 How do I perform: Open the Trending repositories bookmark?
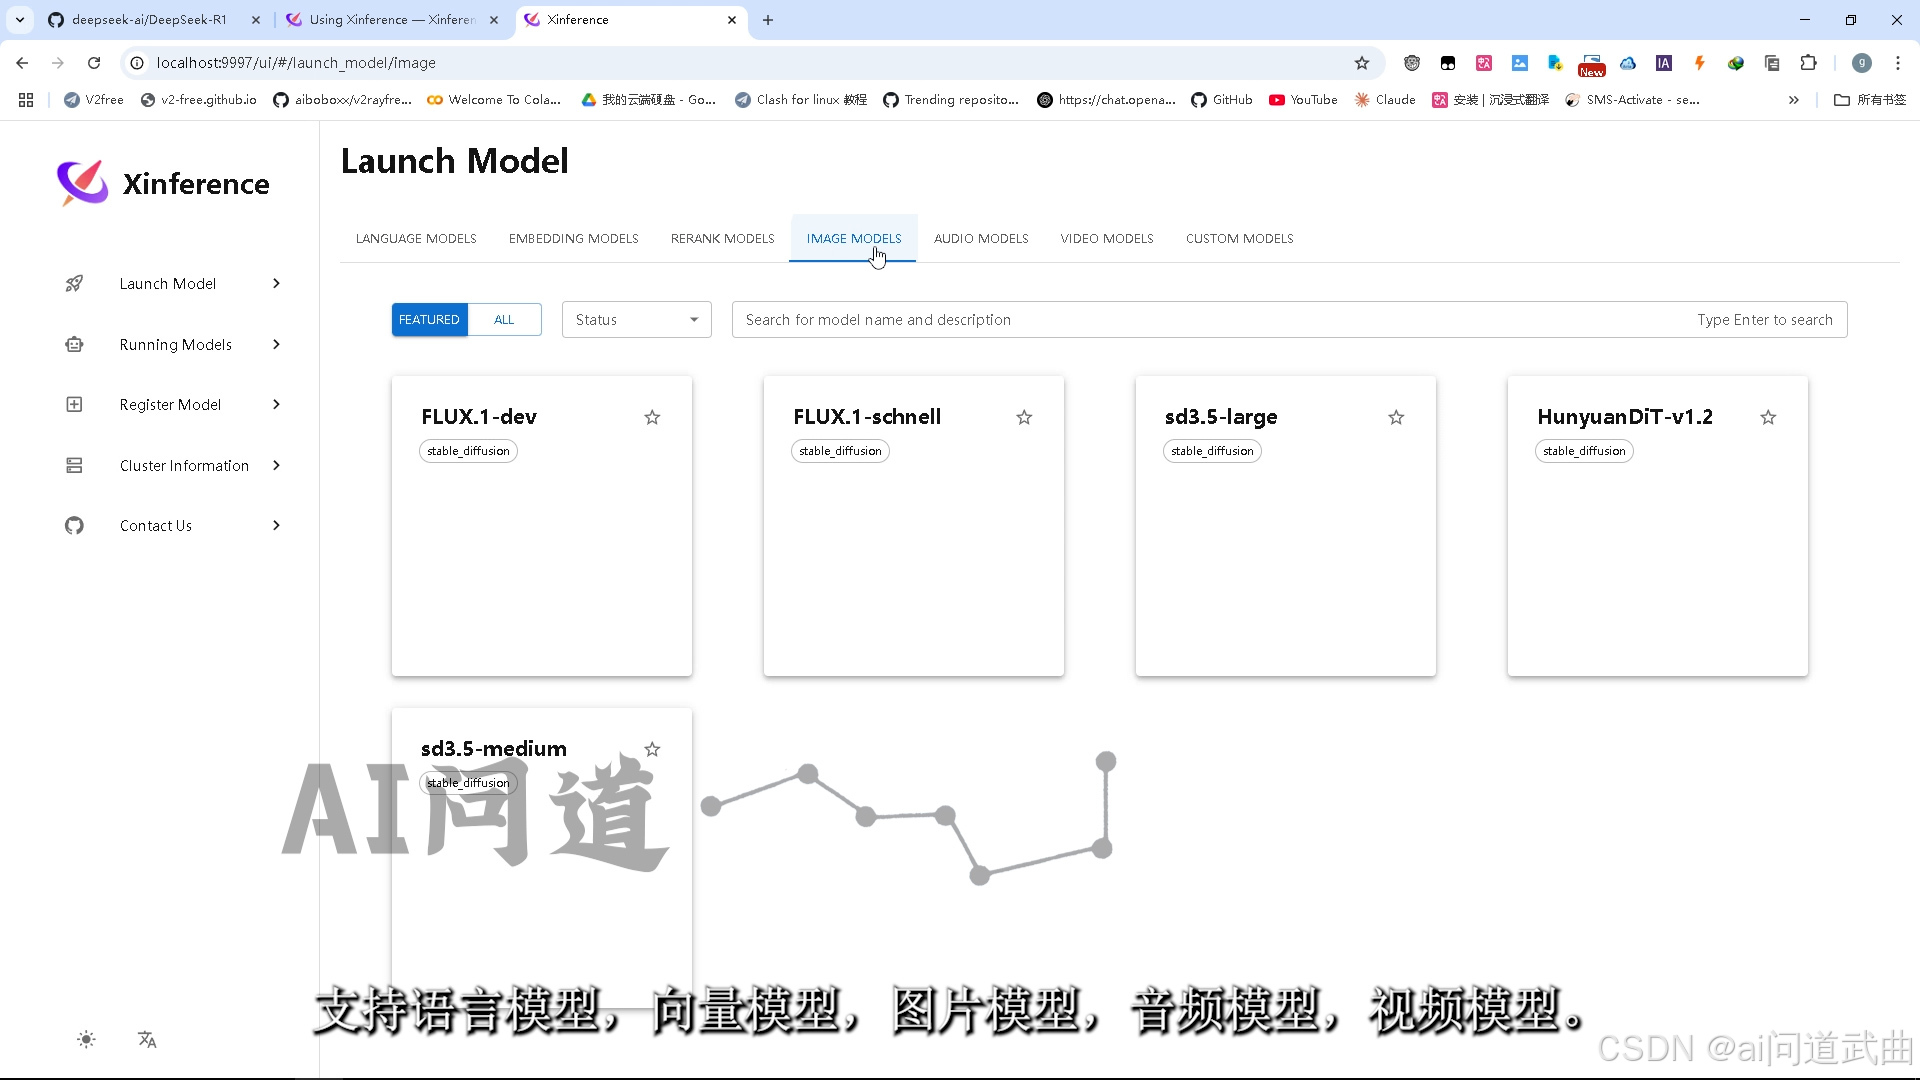tap(951, 99)
